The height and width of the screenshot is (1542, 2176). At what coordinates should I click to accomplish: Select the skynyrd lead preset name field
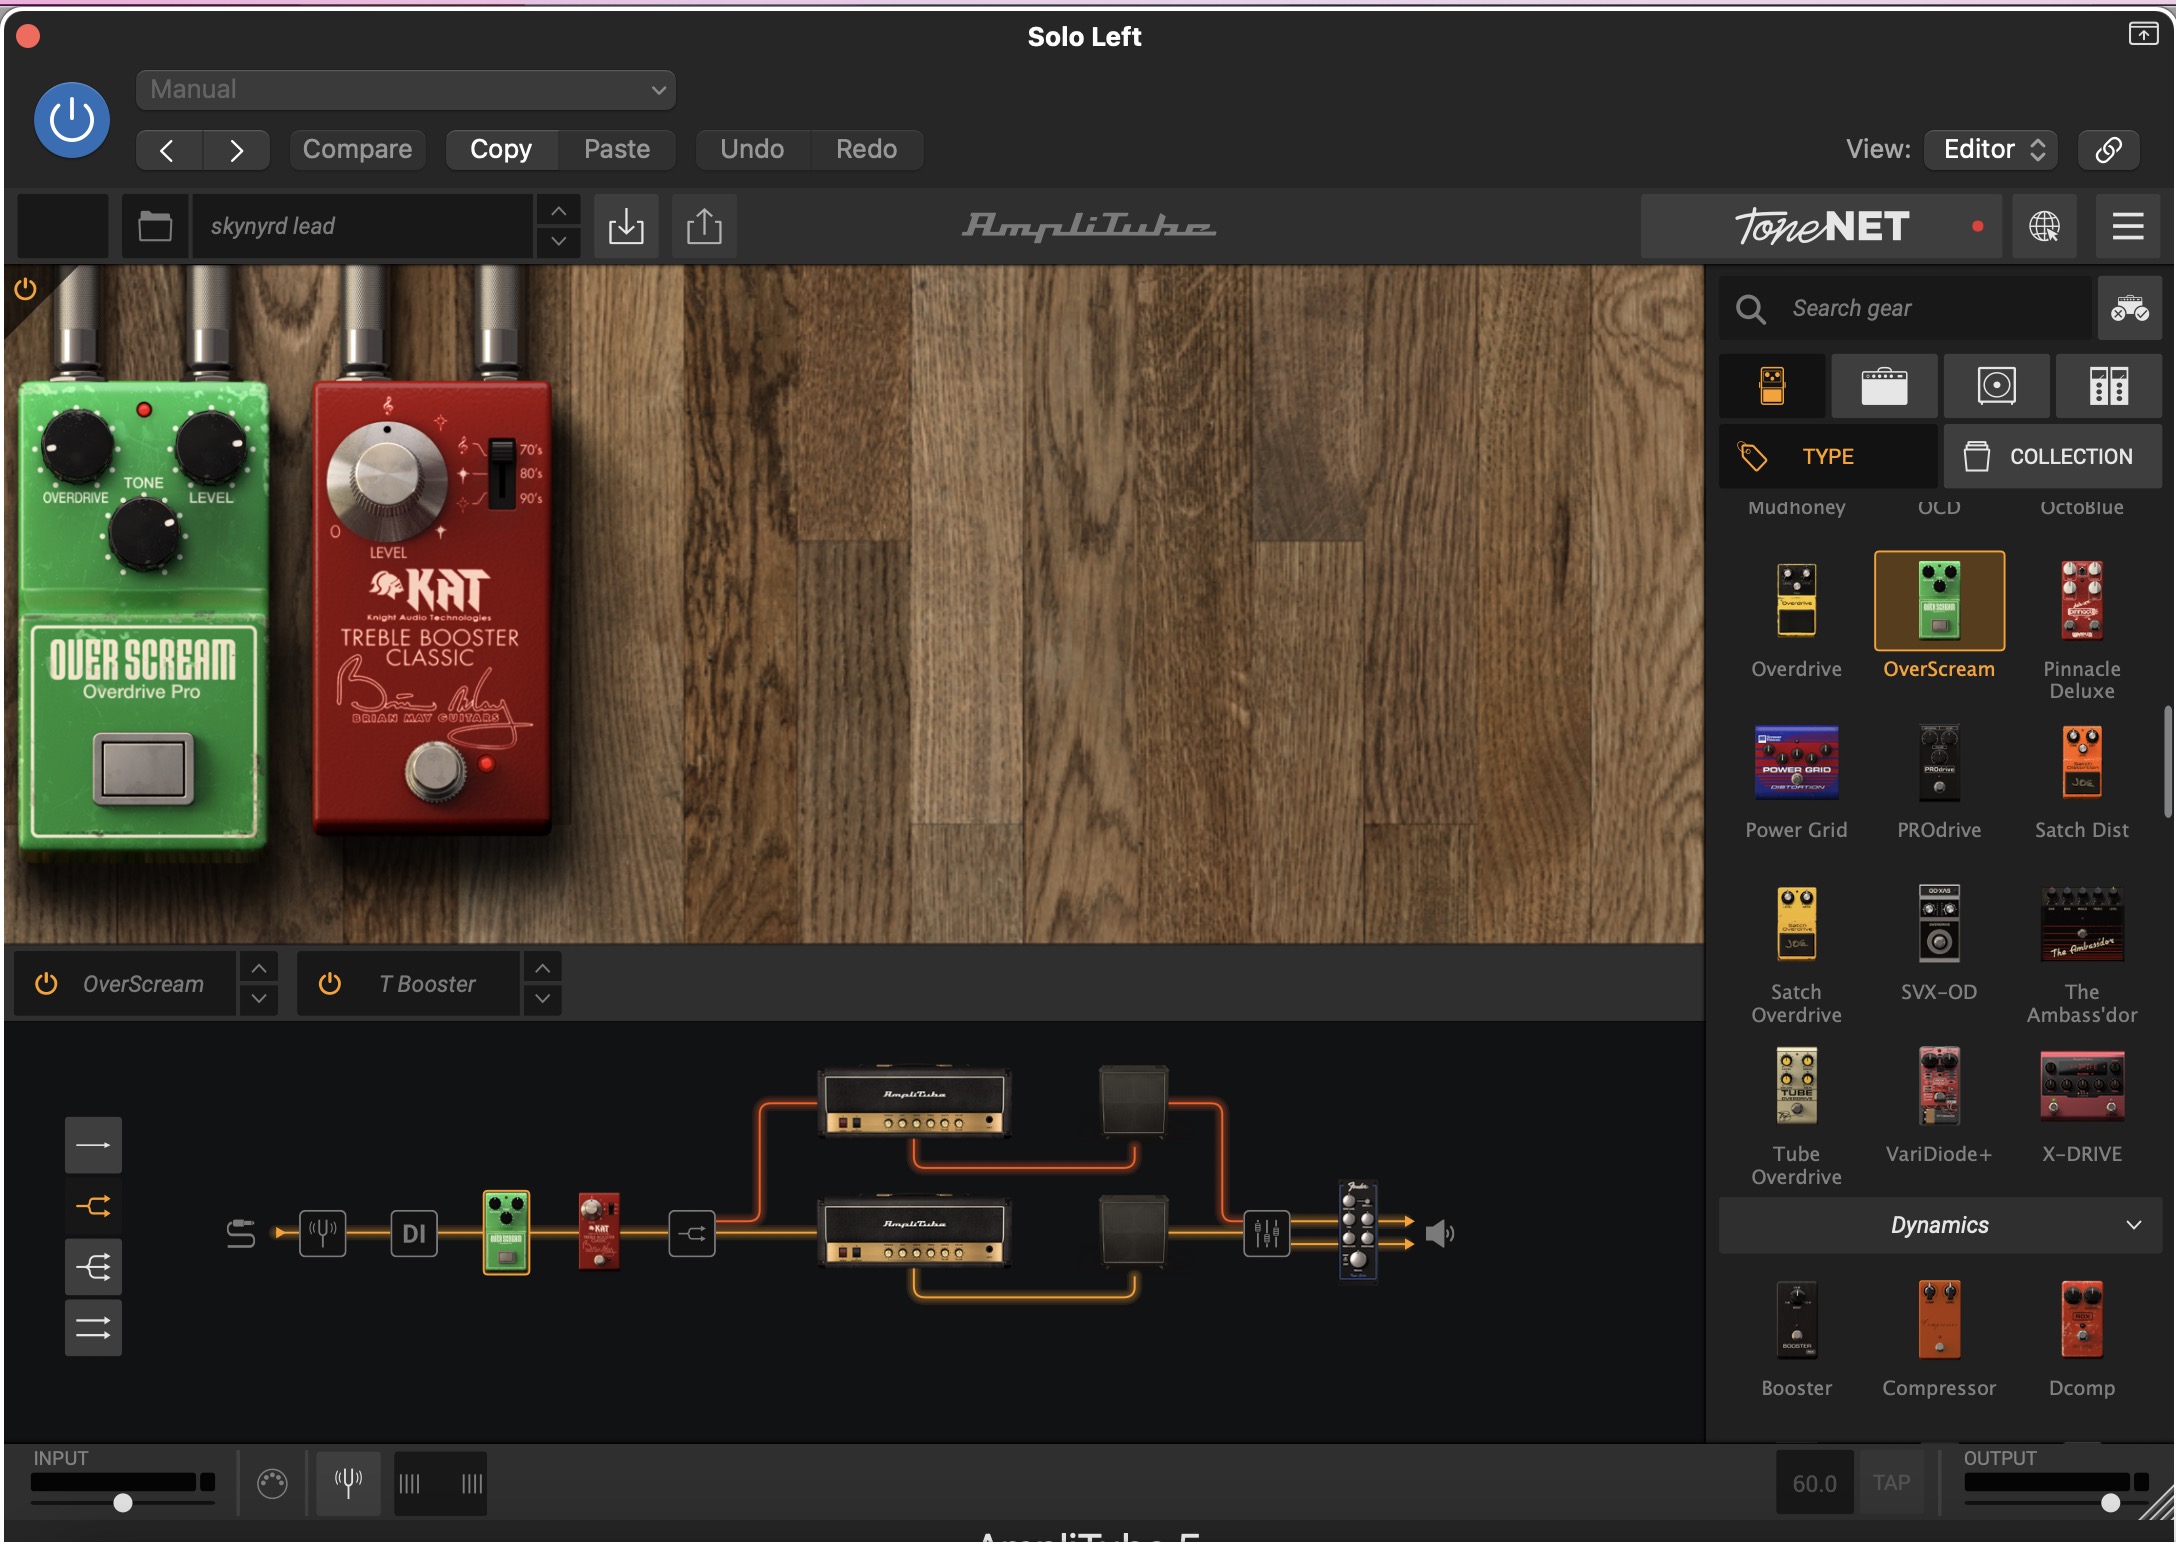(x=363, y=226)
